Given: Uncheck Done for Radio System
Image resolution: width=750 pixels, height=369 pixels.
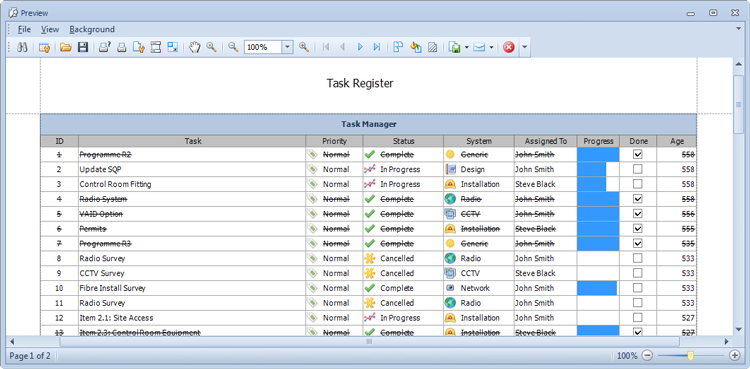Looking at the screenshot, I should click(638, 199).
